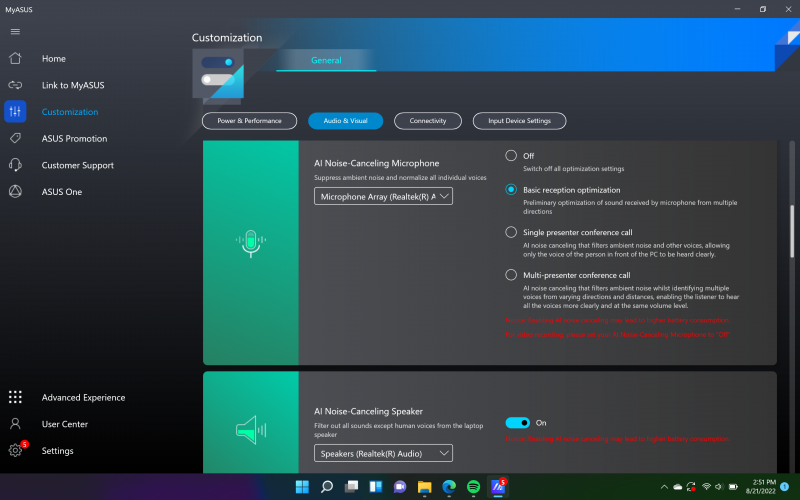This screenshot has width=800, height=500.
Task: Click the taskbar clock and date
Action: pyautogui.click(x=761, y=487)
